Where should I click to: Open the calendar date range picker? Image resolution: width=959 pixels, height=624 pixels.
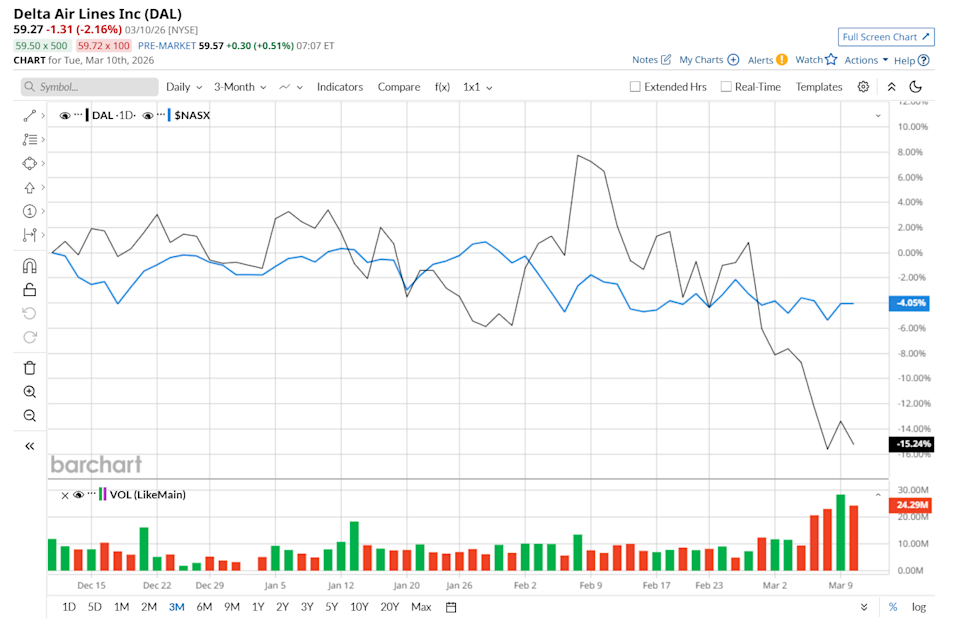pyautogui.click(x=451, y=607)
